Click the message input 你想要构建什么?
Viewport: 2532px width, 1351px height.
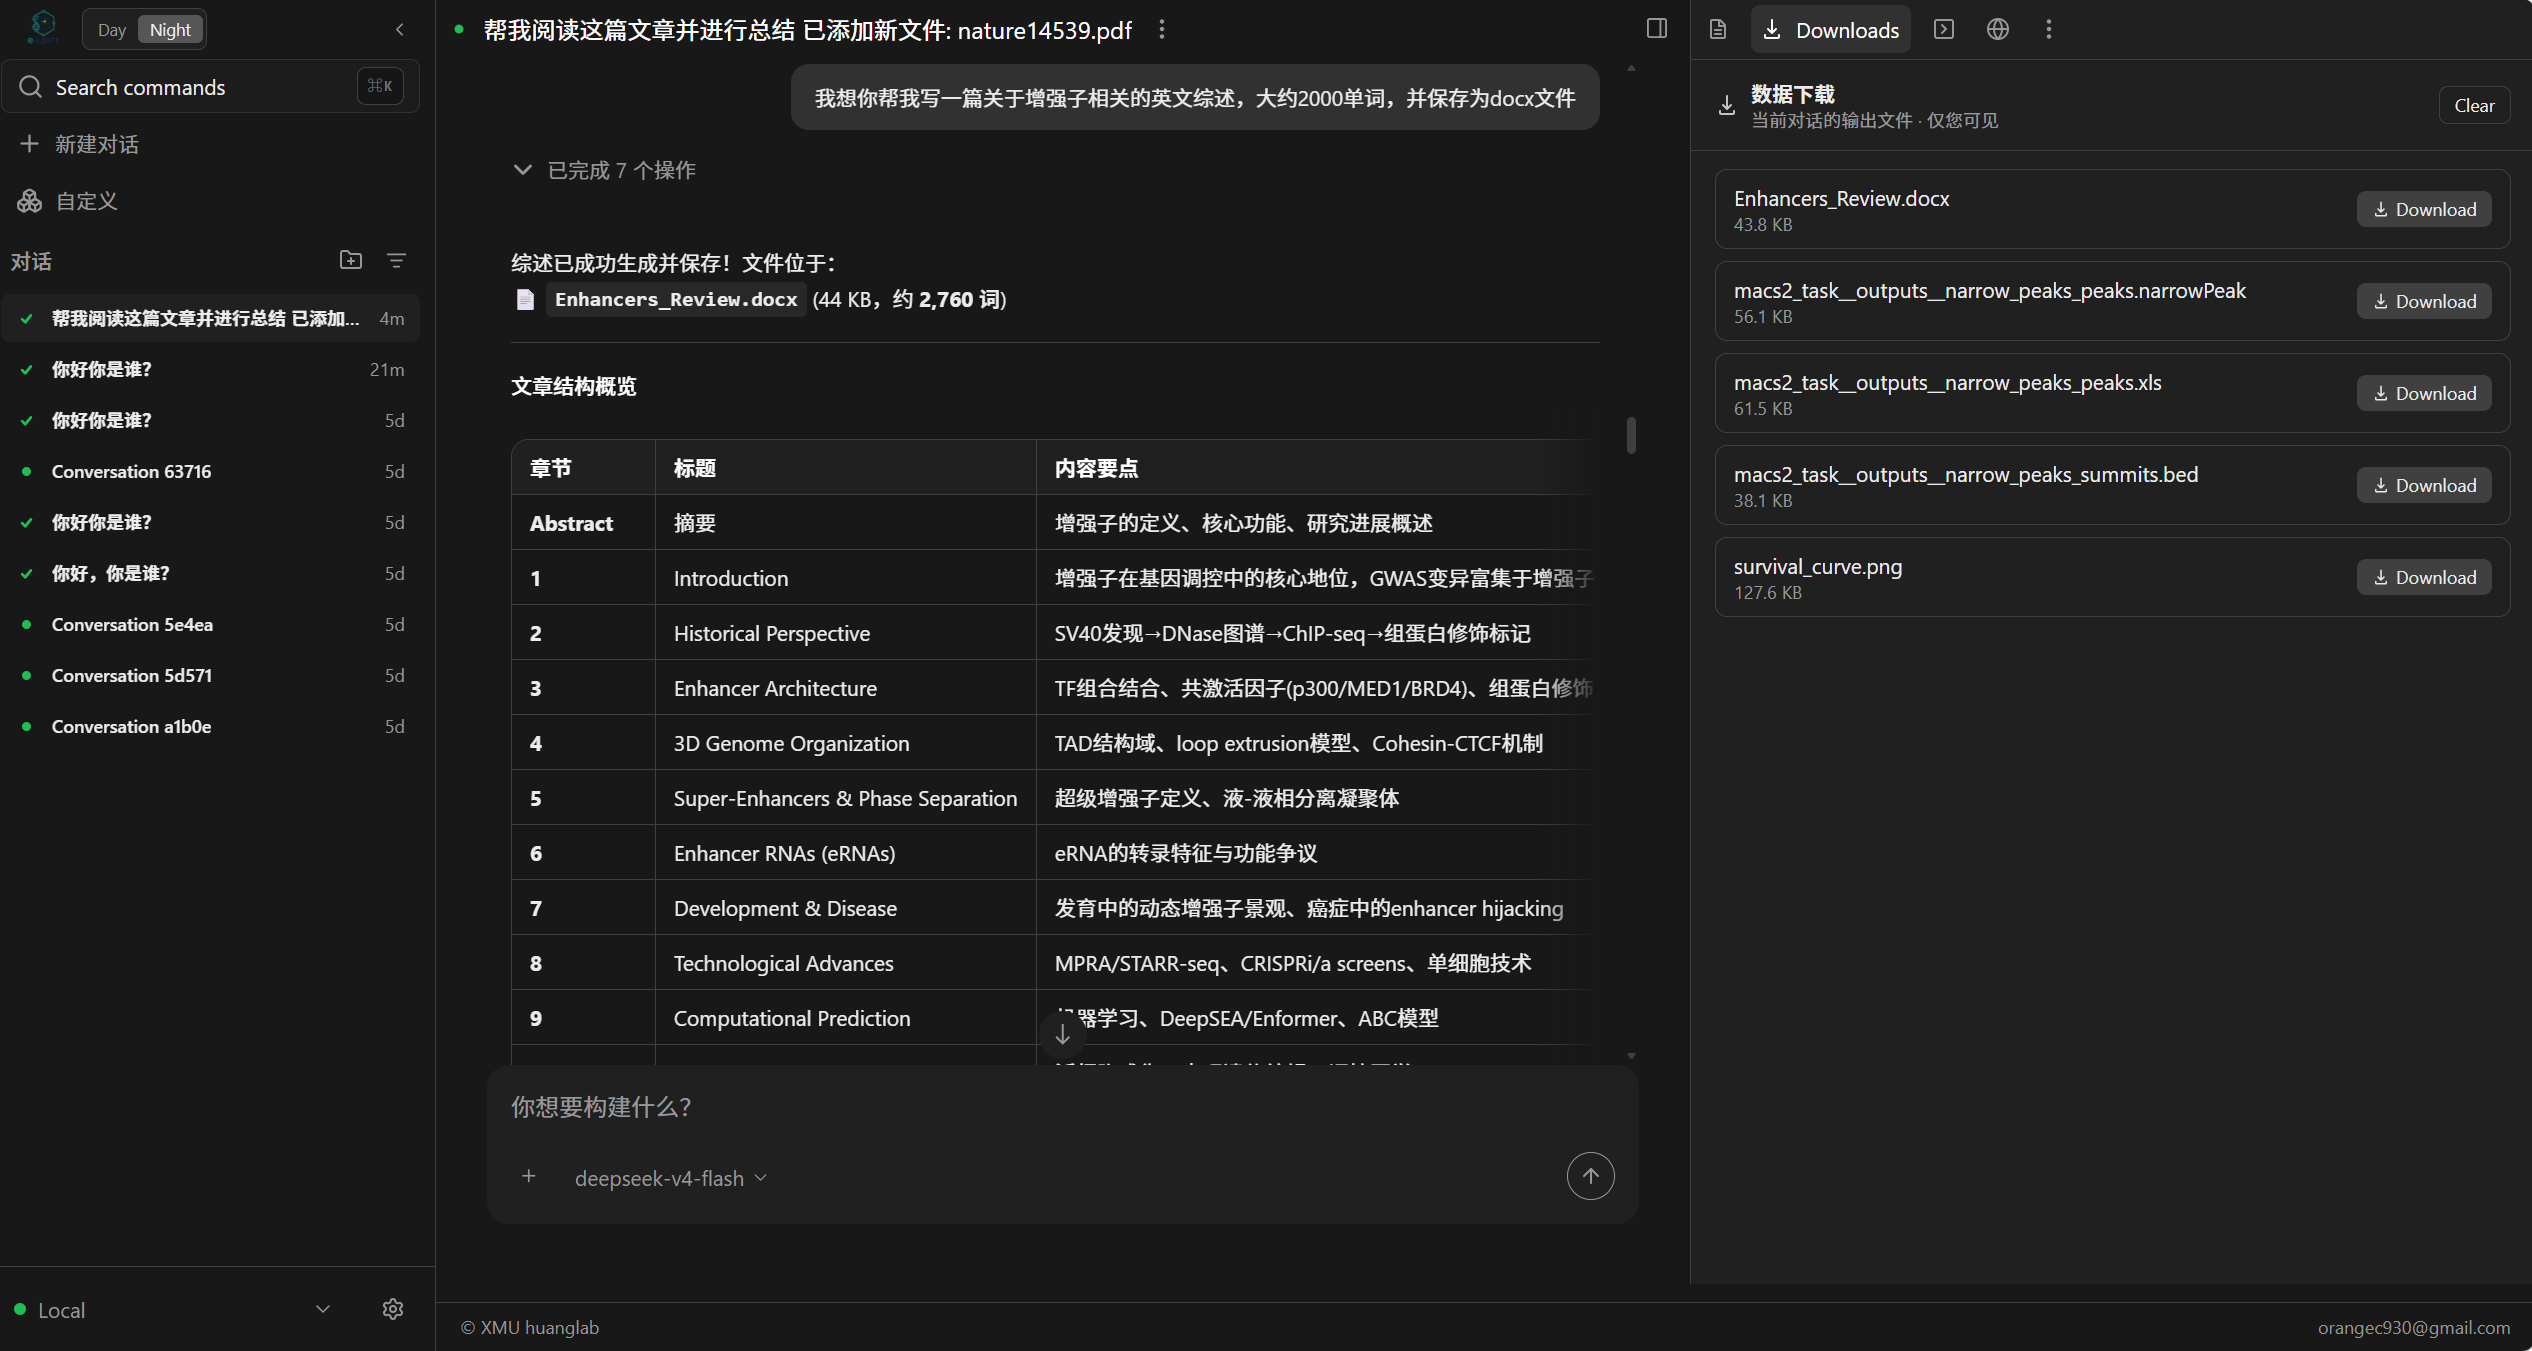pos(1062,1107)
